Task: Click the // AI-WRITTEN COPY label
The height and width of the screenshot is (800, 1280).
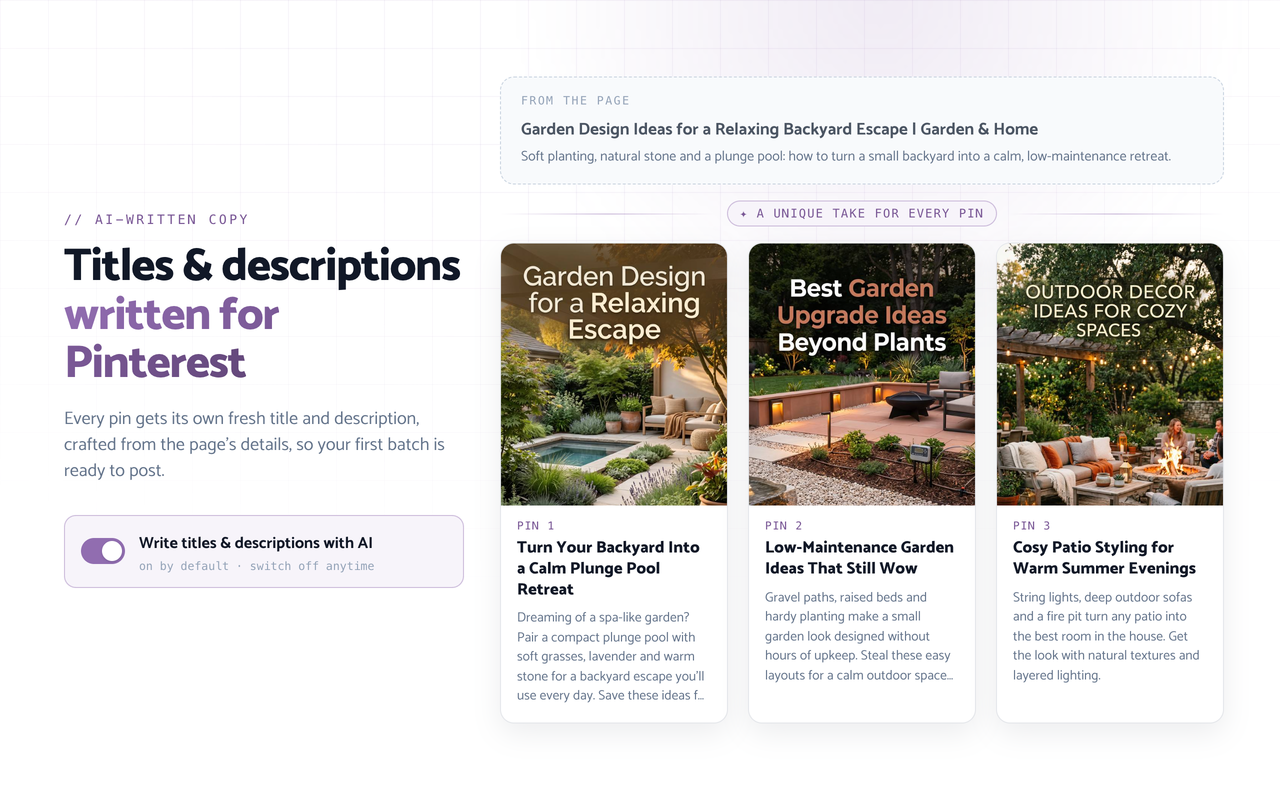Action: click(x=156, y=219)
